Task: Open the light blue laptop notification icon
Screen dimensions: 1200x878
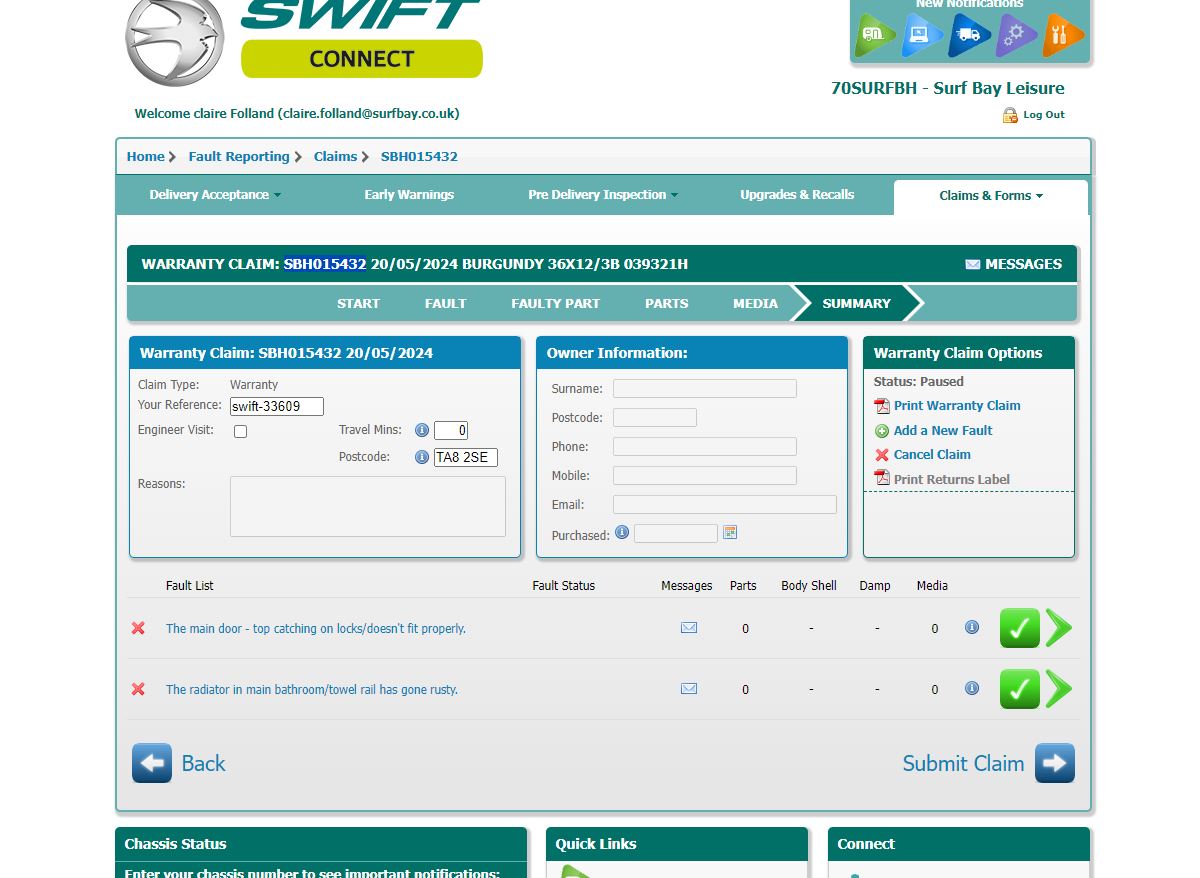Action: (x=922, y=36)
